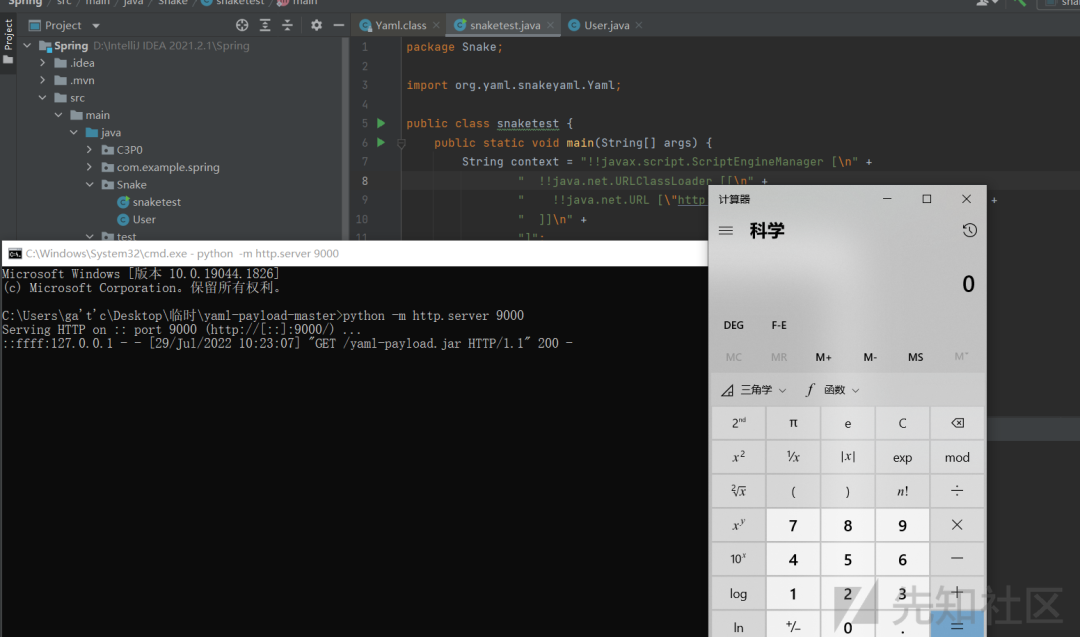Click the cmd.exe window title bar
The width and height of the screenshot is (1080, 637).
pos(355,253)
